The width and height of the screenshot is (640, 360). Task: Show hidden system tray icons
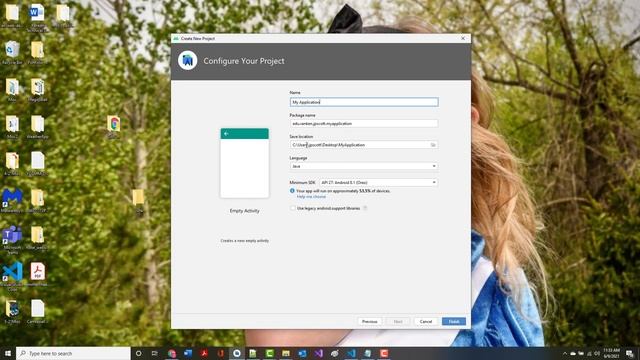565,353
